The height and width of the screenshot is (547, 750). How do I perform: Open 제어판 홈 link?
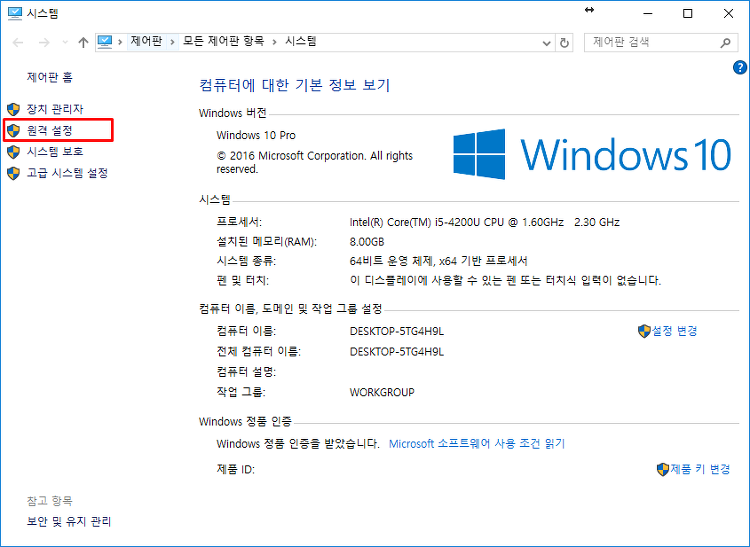pyautogui.click(x=50, y=77)
